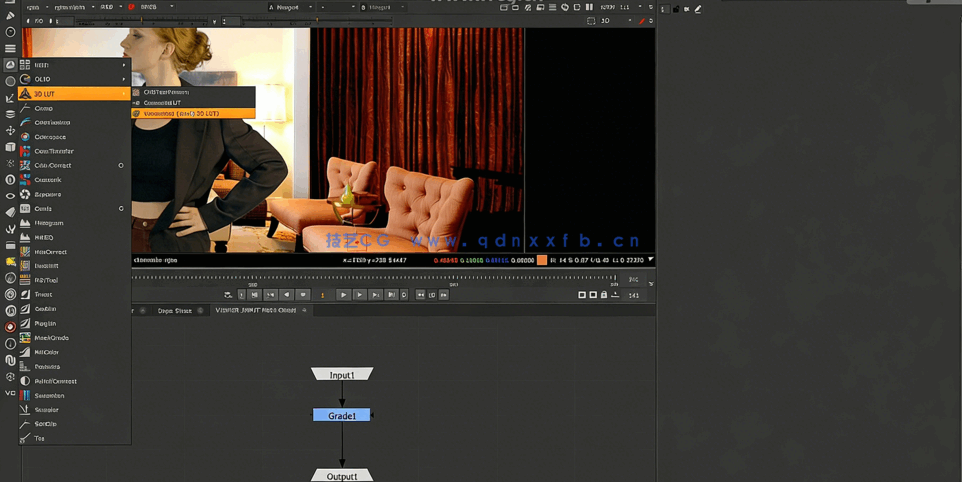Pick the Saturation node in Color menu

click(x=49, y=396)
